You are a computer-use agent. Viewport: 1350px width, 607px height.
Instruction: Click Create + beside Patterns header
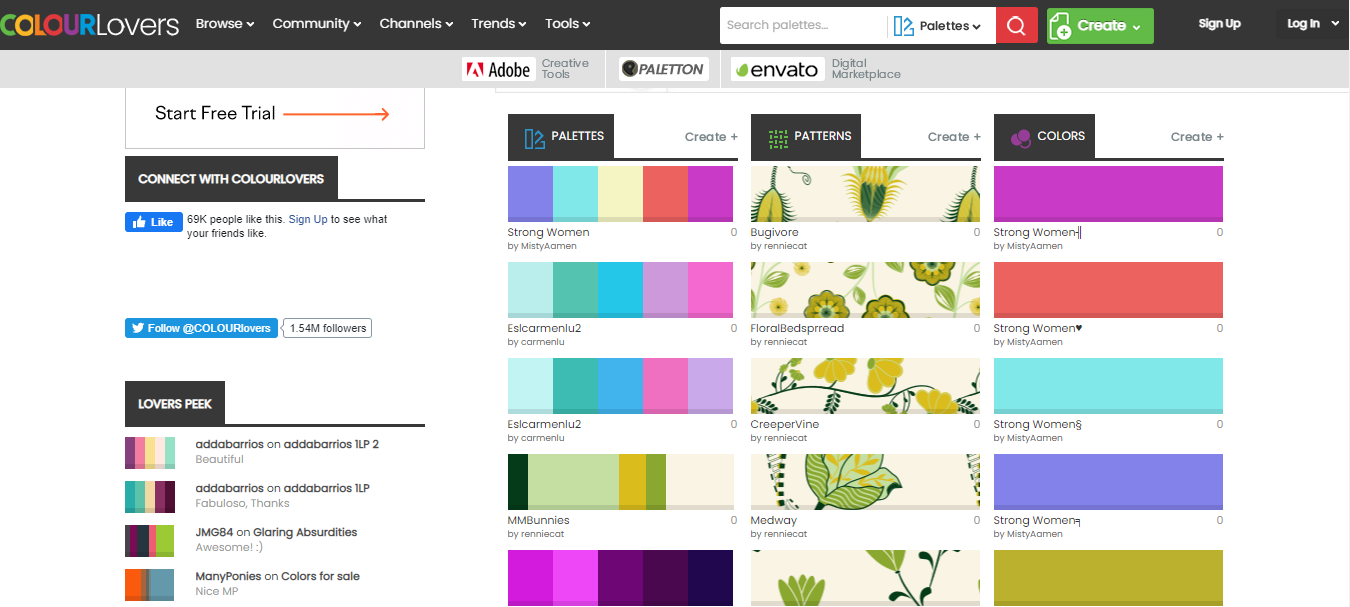tap(954, 137)
